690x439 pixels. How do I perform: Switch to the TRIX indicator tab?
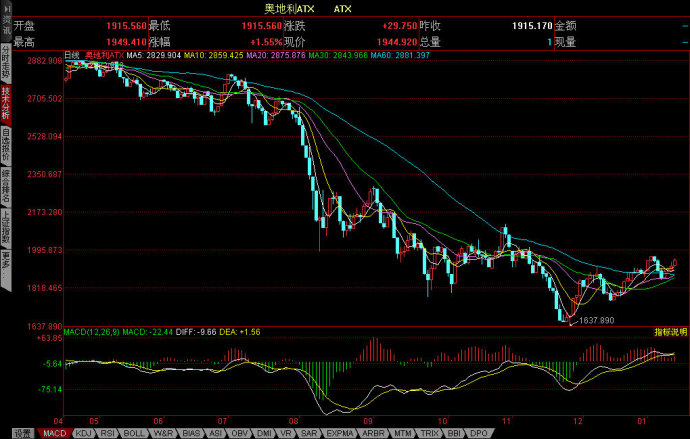pyautogui.click(x=427, y=433)
